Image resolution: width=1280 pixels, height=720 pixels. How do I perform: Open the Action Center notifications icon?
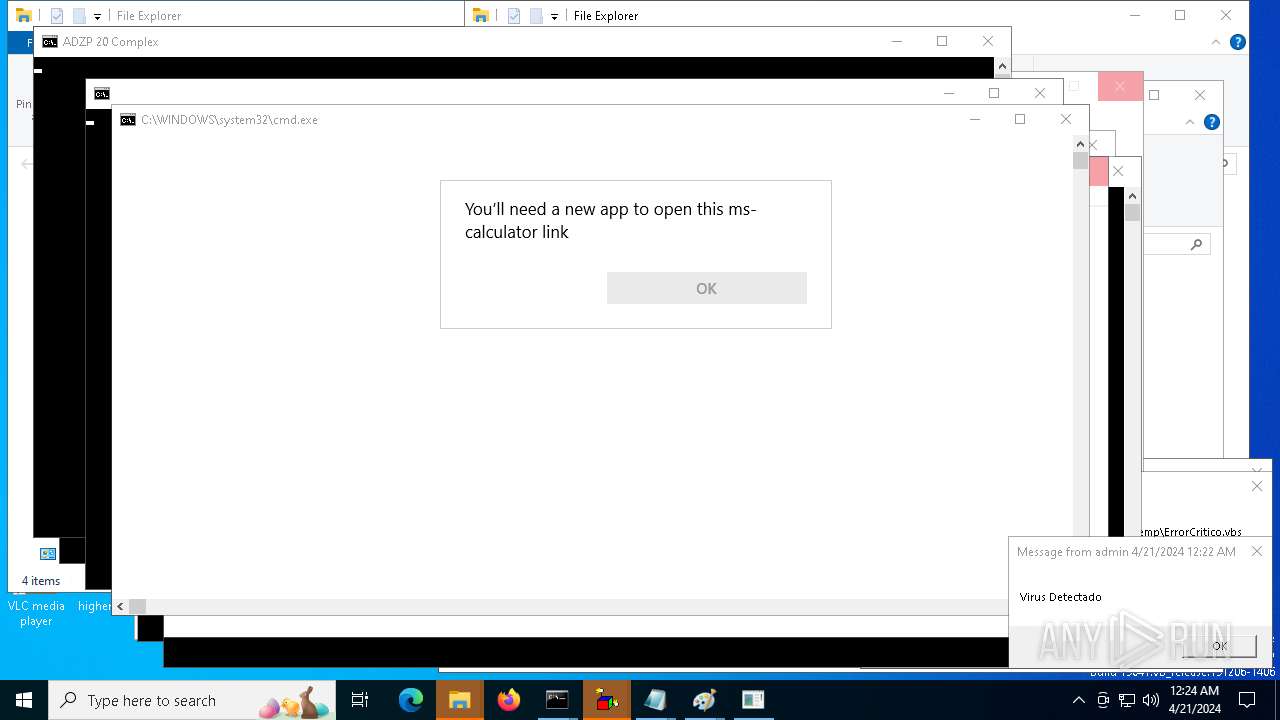(1247, 700)
